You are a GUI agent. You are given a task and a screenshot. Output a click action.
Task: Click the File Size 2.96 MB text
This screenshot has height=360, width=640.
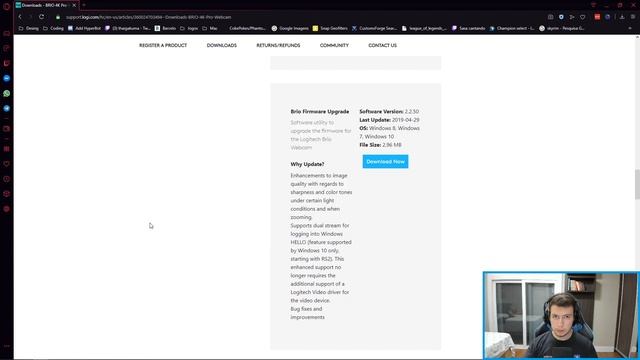380,145
